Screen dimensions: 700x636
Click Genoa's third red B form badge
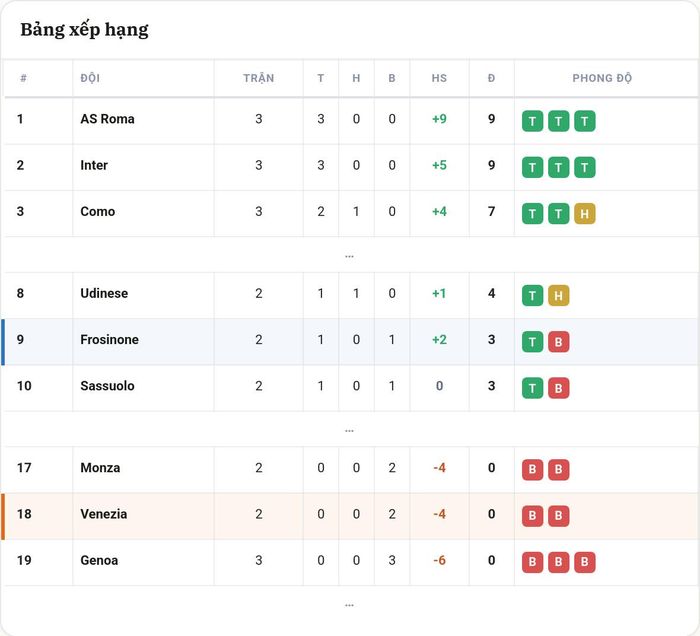(584, 562)
